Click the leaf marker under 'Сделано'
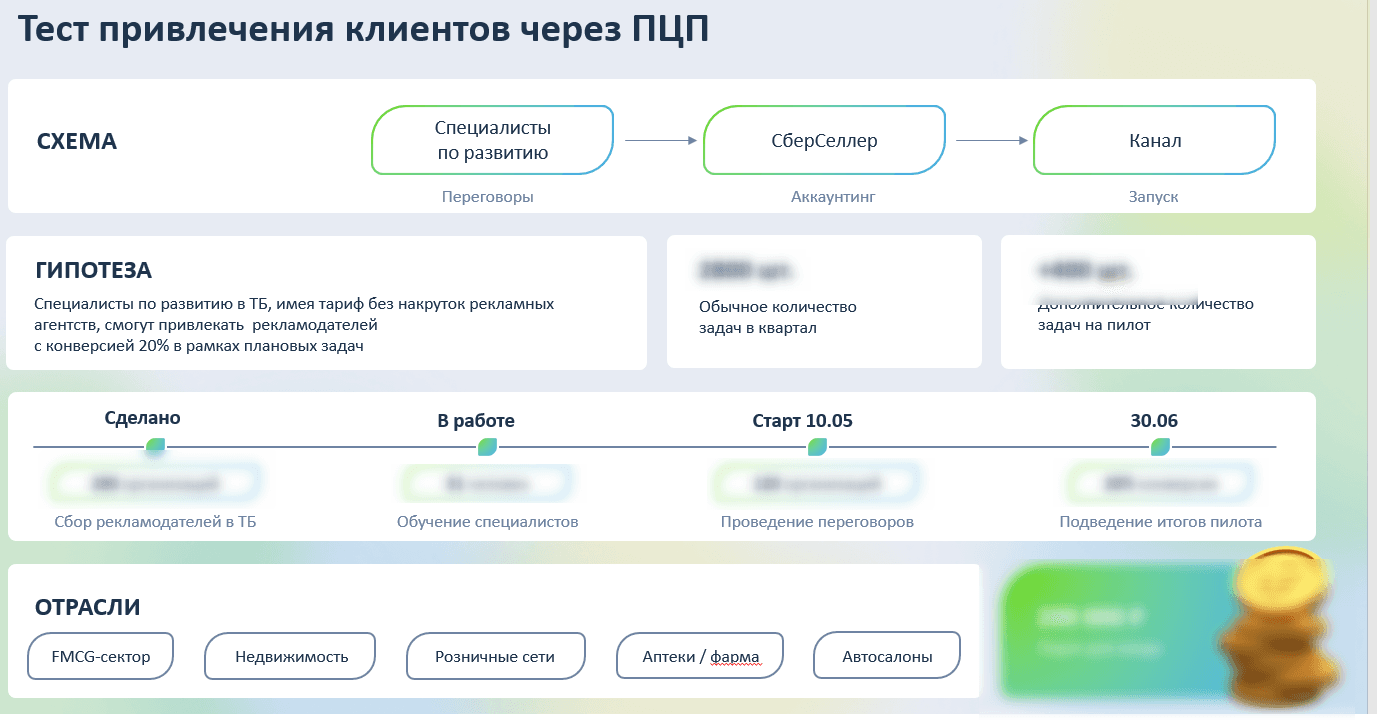This screenshot has width=1377, height=725. [x=155, y=446]
